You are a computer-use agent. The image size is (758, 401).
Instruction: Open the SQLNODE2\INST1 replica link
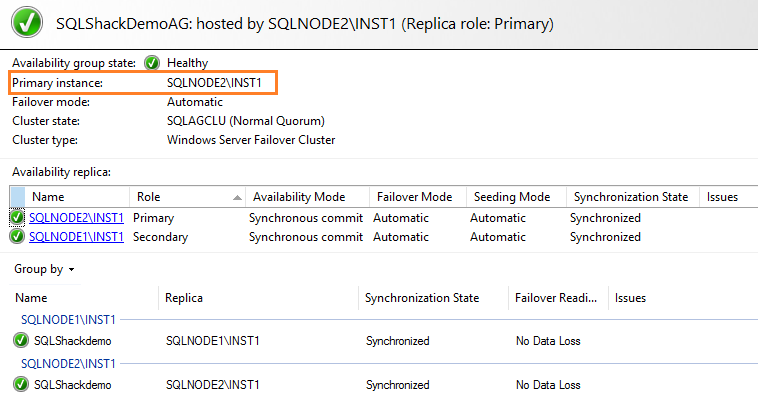pos(76,217)
